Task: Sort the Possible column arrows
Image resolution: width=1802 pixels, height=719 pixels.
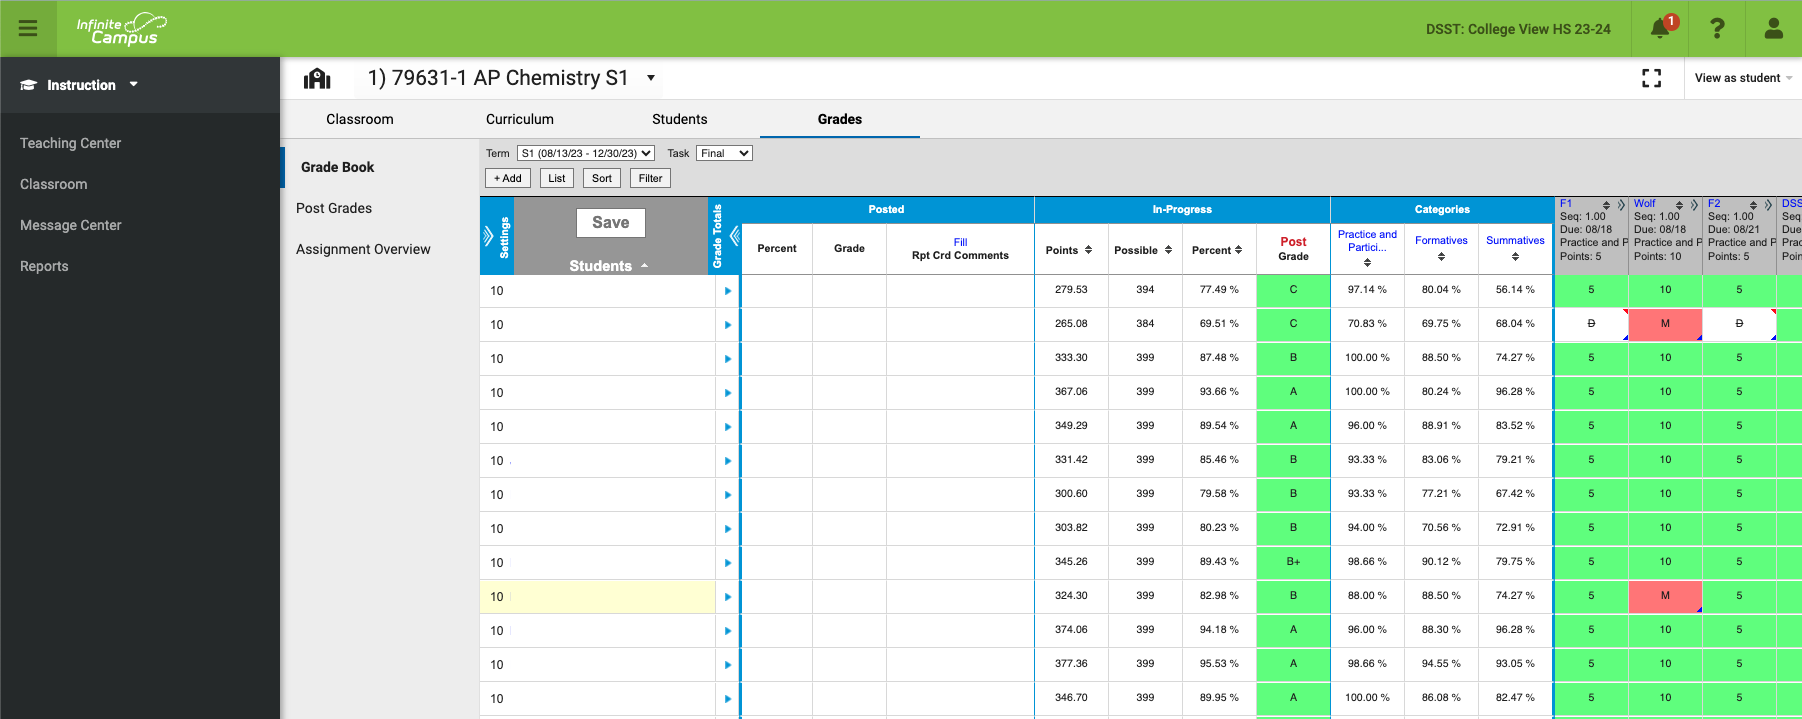Action: [x=1168, y=250]
